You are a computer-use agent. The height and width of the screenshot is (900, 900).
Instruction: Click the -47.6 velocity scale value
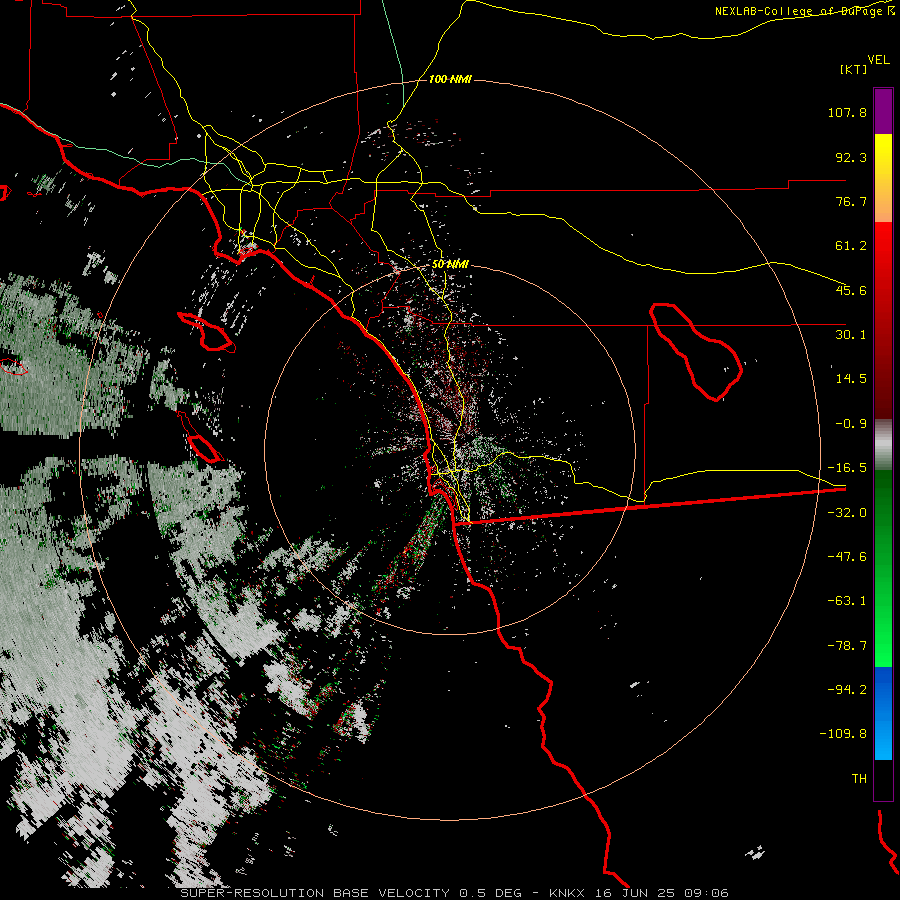847,557
